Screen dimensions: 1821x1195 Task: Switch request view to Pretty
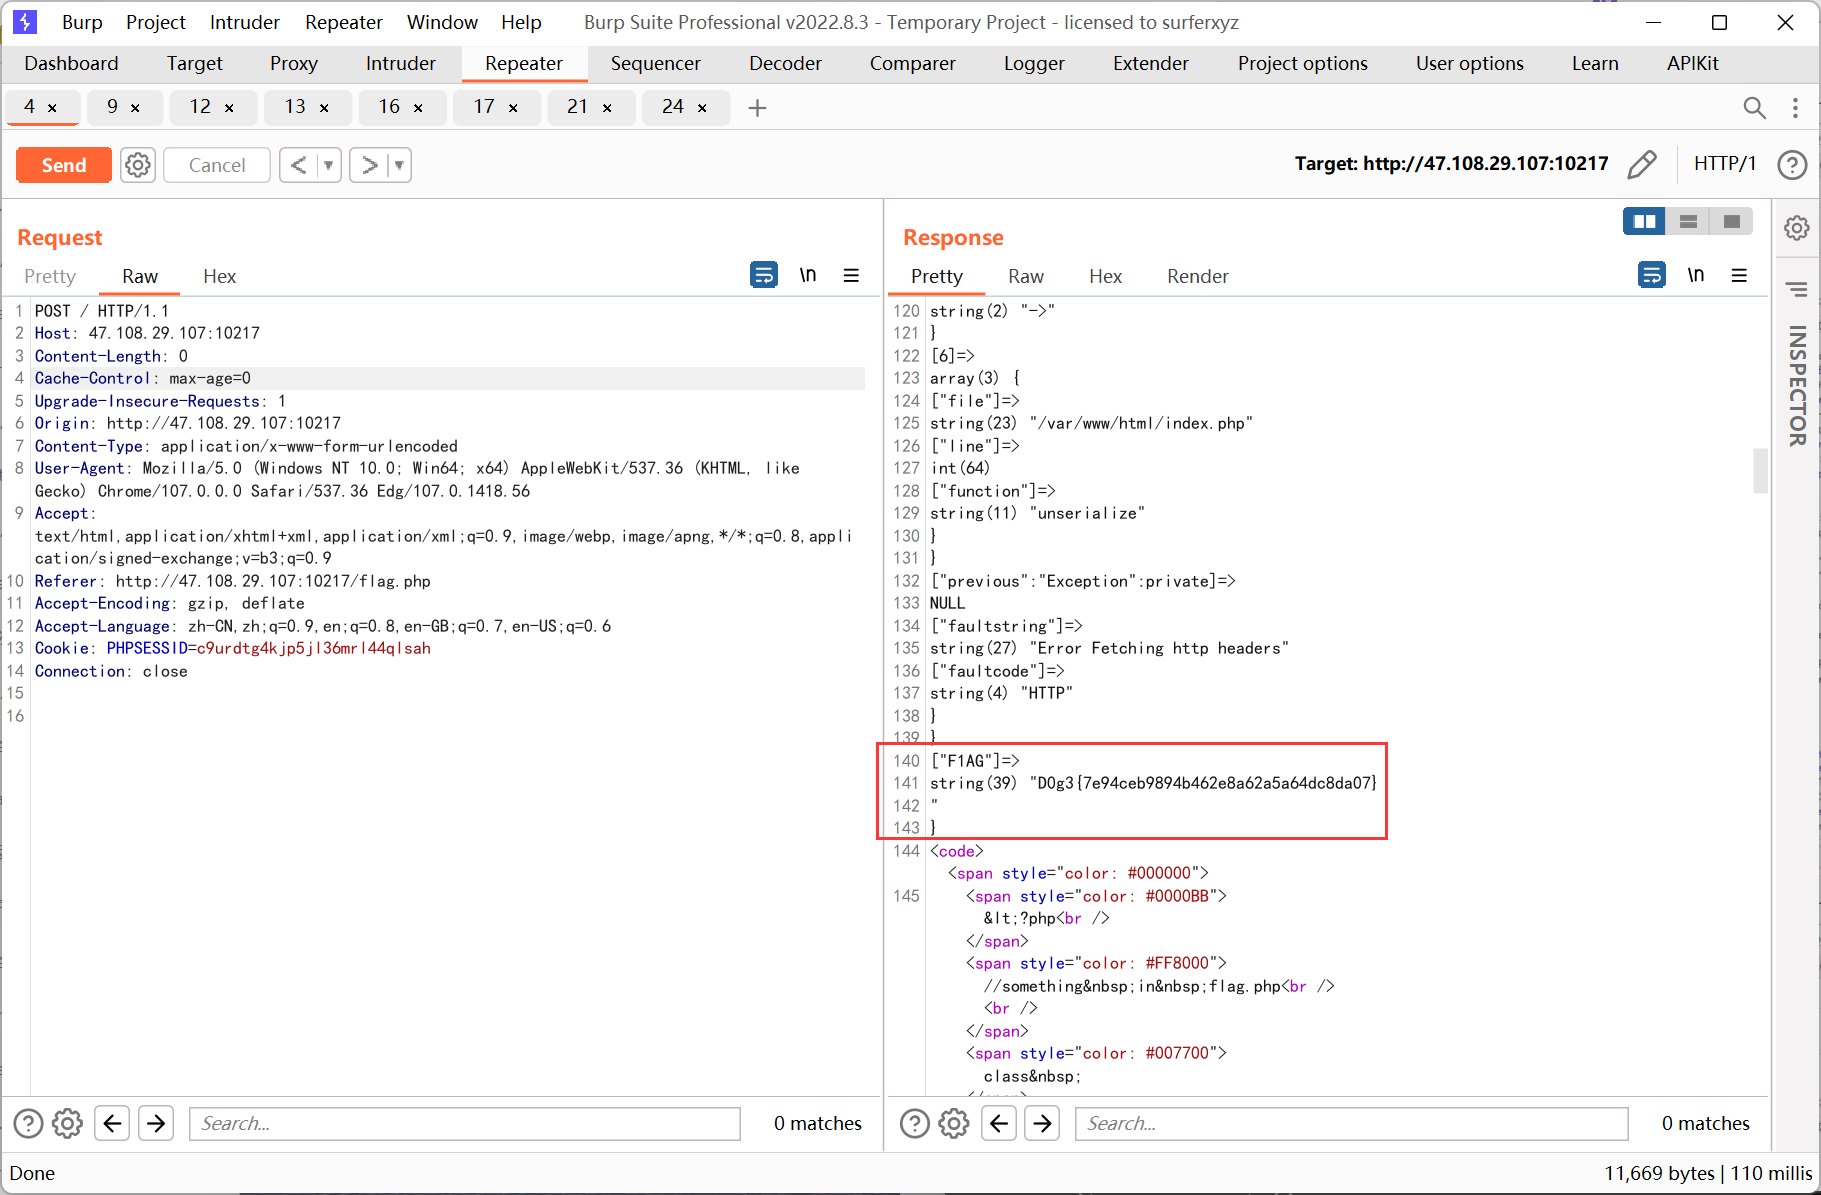(x=50, y=276)
